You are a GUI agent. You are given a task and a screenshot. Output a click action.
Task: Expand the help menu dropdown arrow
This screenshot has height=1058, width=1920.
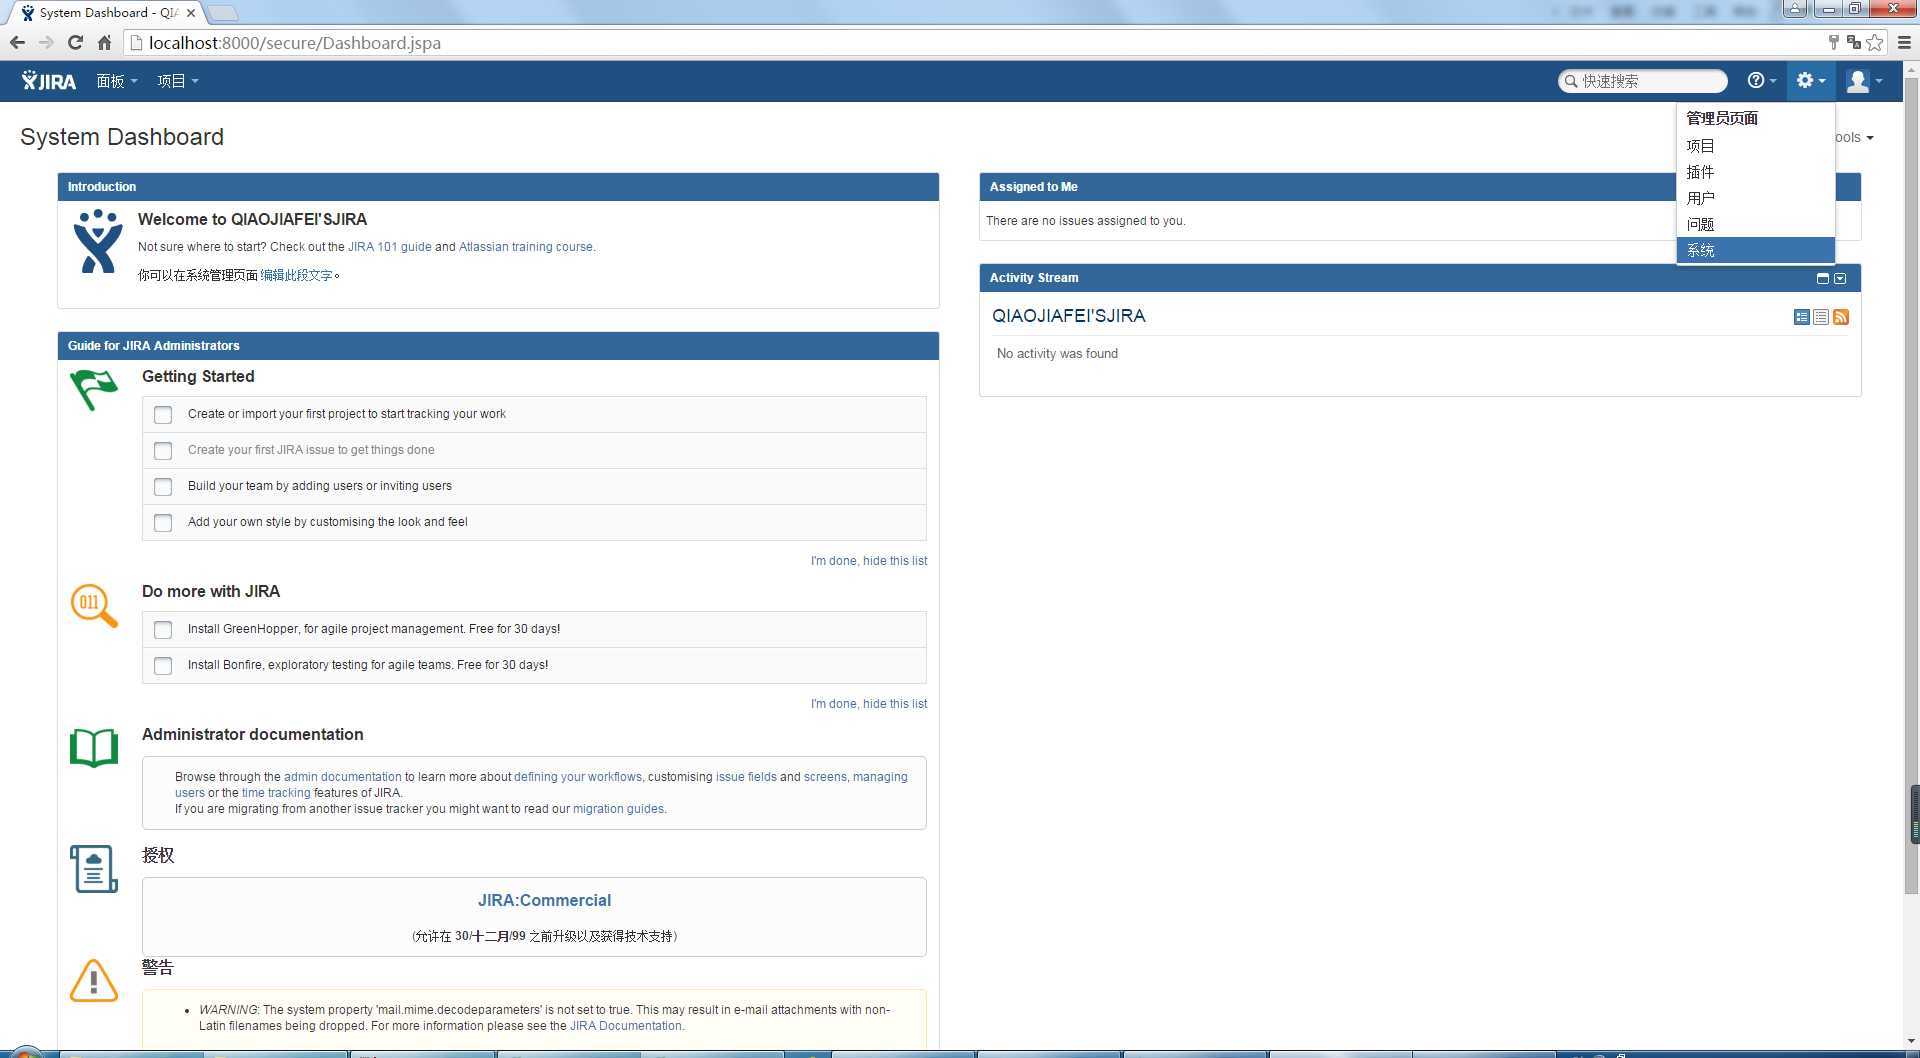[x=1773, y=81]
